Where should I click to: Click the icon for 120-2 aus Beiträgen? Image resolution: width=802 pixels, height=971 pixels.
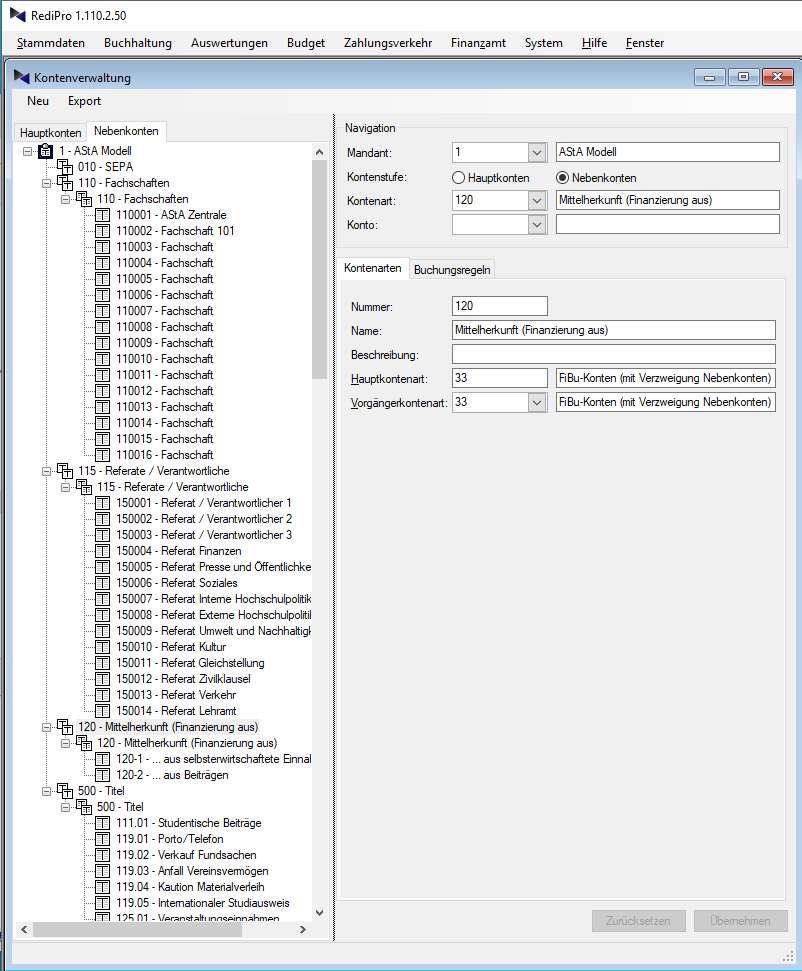coord(103,775)
